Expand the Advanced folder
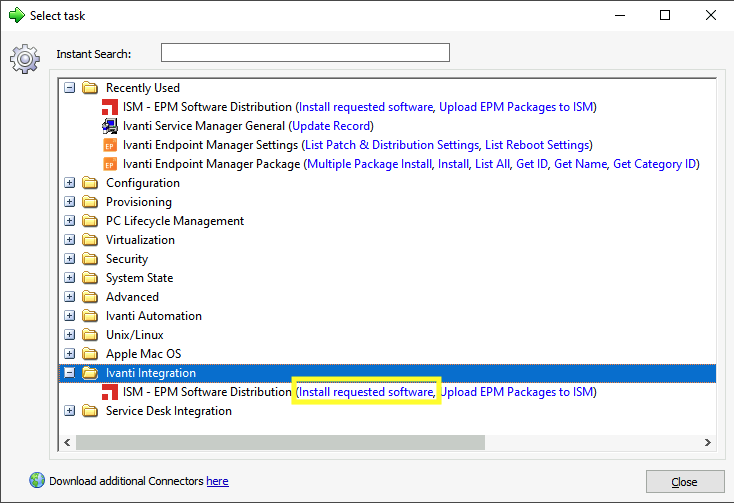This screenshot has width=734, height=503. [x=70, y=297]
